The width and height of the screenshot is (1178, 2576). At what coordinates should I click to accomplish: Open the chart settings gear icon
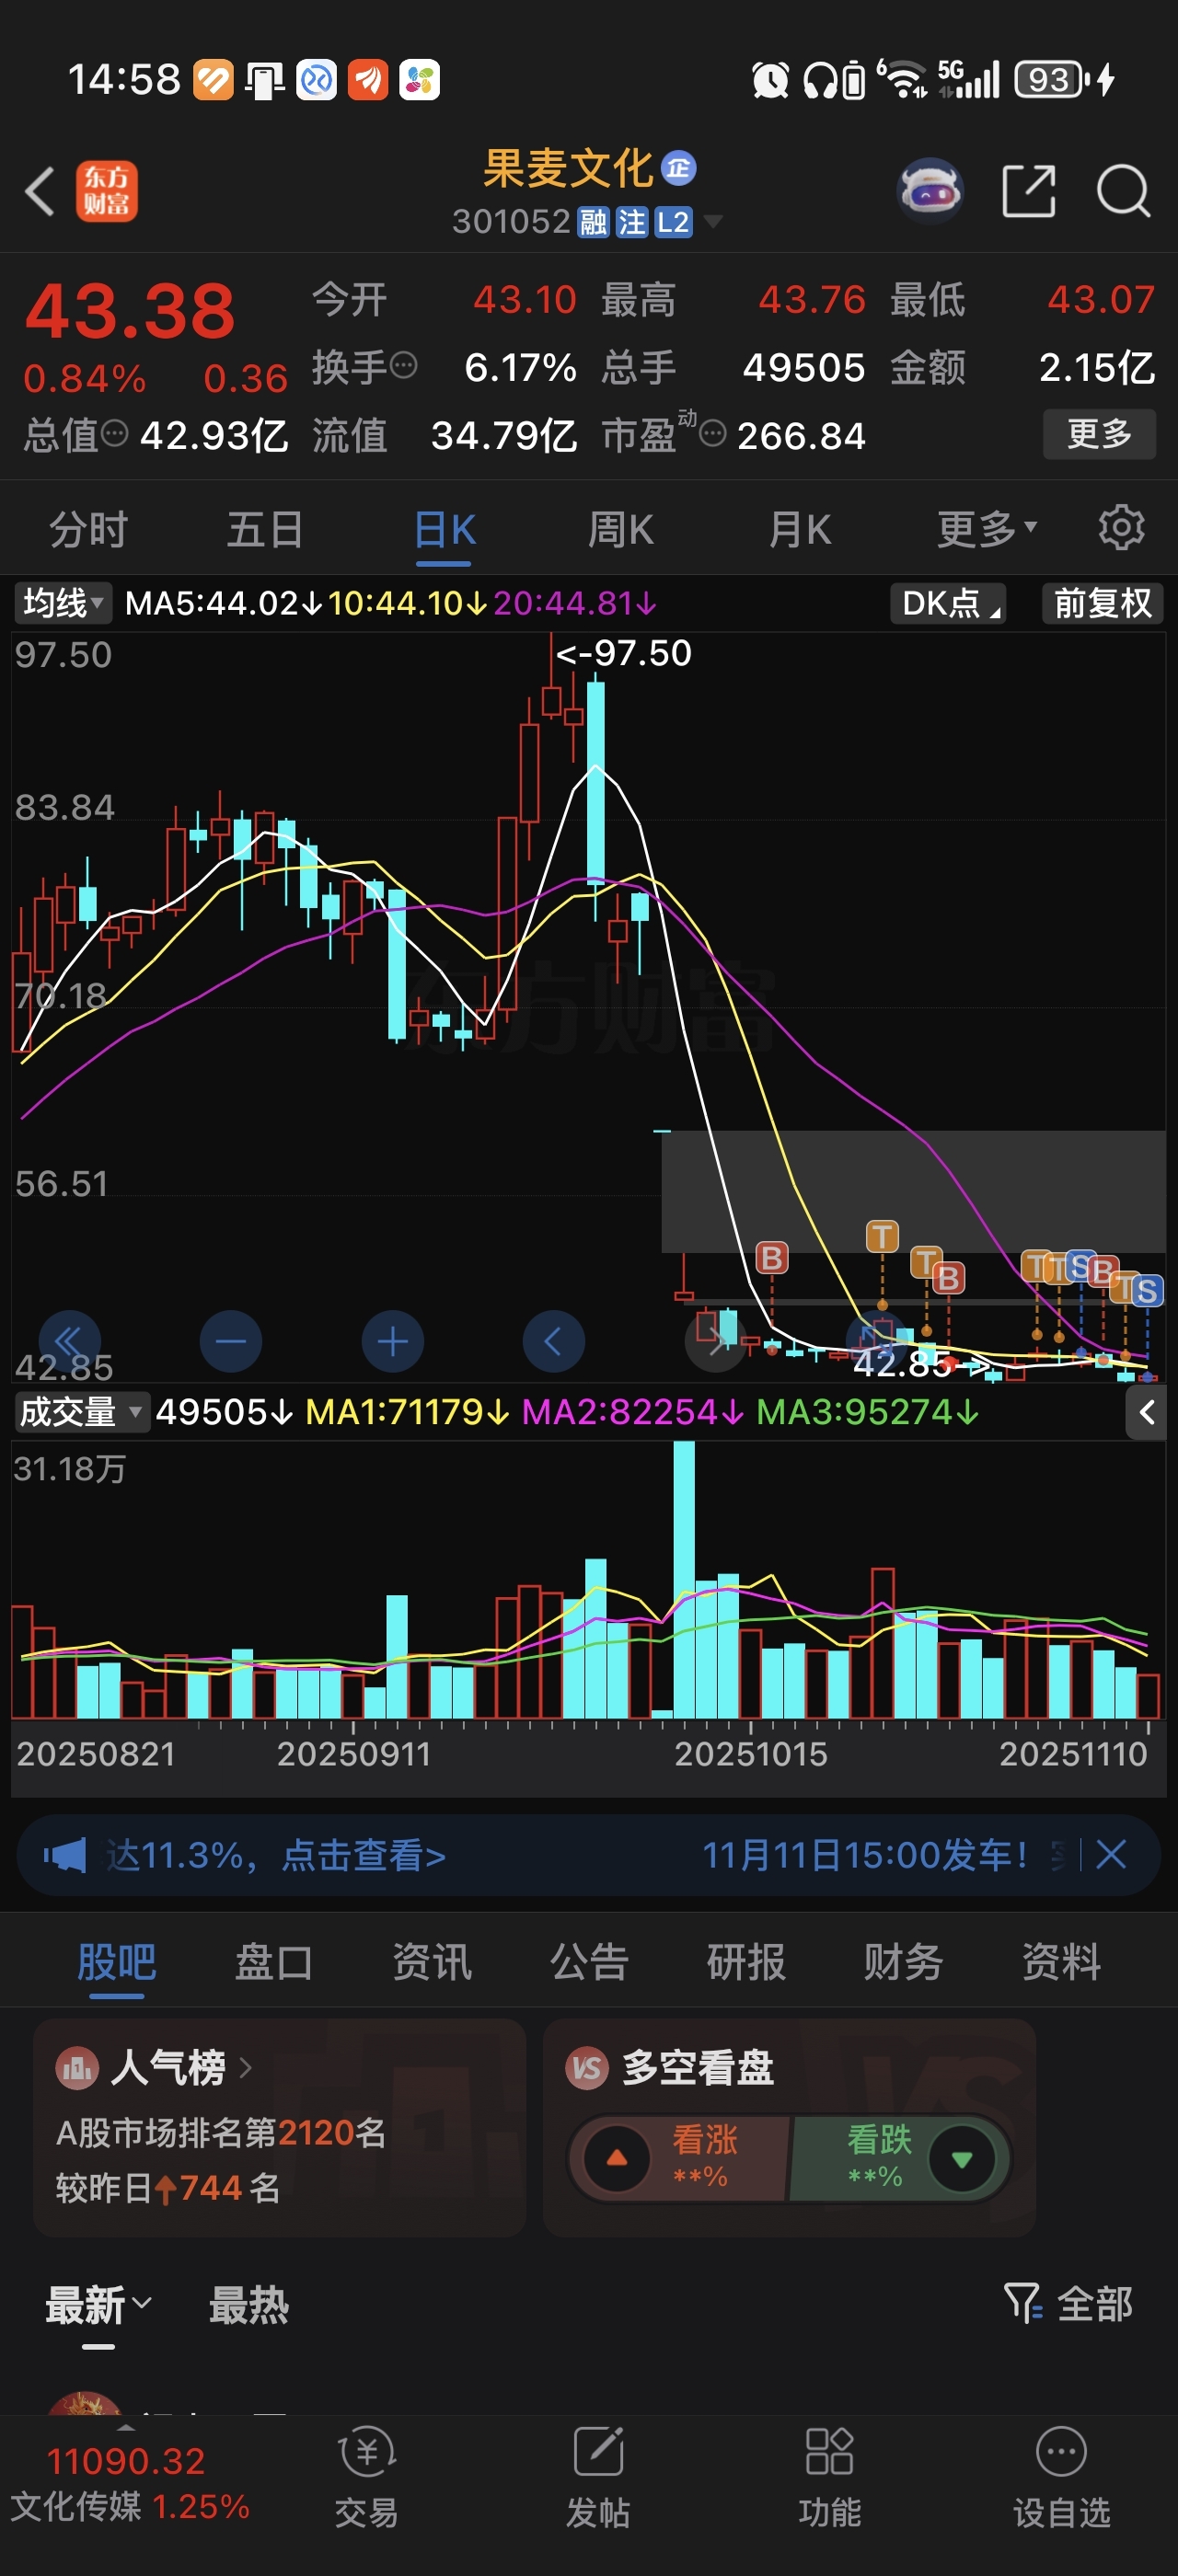coord(1121,528)
